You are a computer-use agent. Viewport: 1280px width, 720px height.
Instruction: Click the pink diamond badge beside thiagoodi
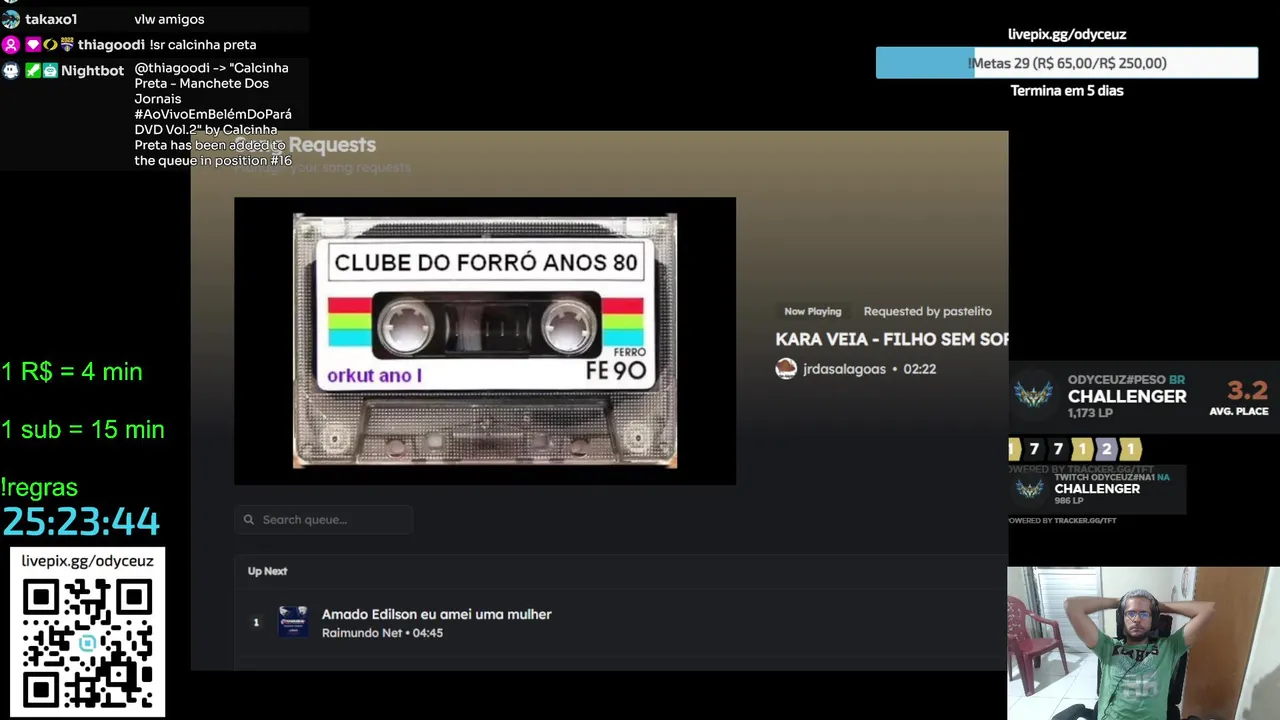(33, 45)
